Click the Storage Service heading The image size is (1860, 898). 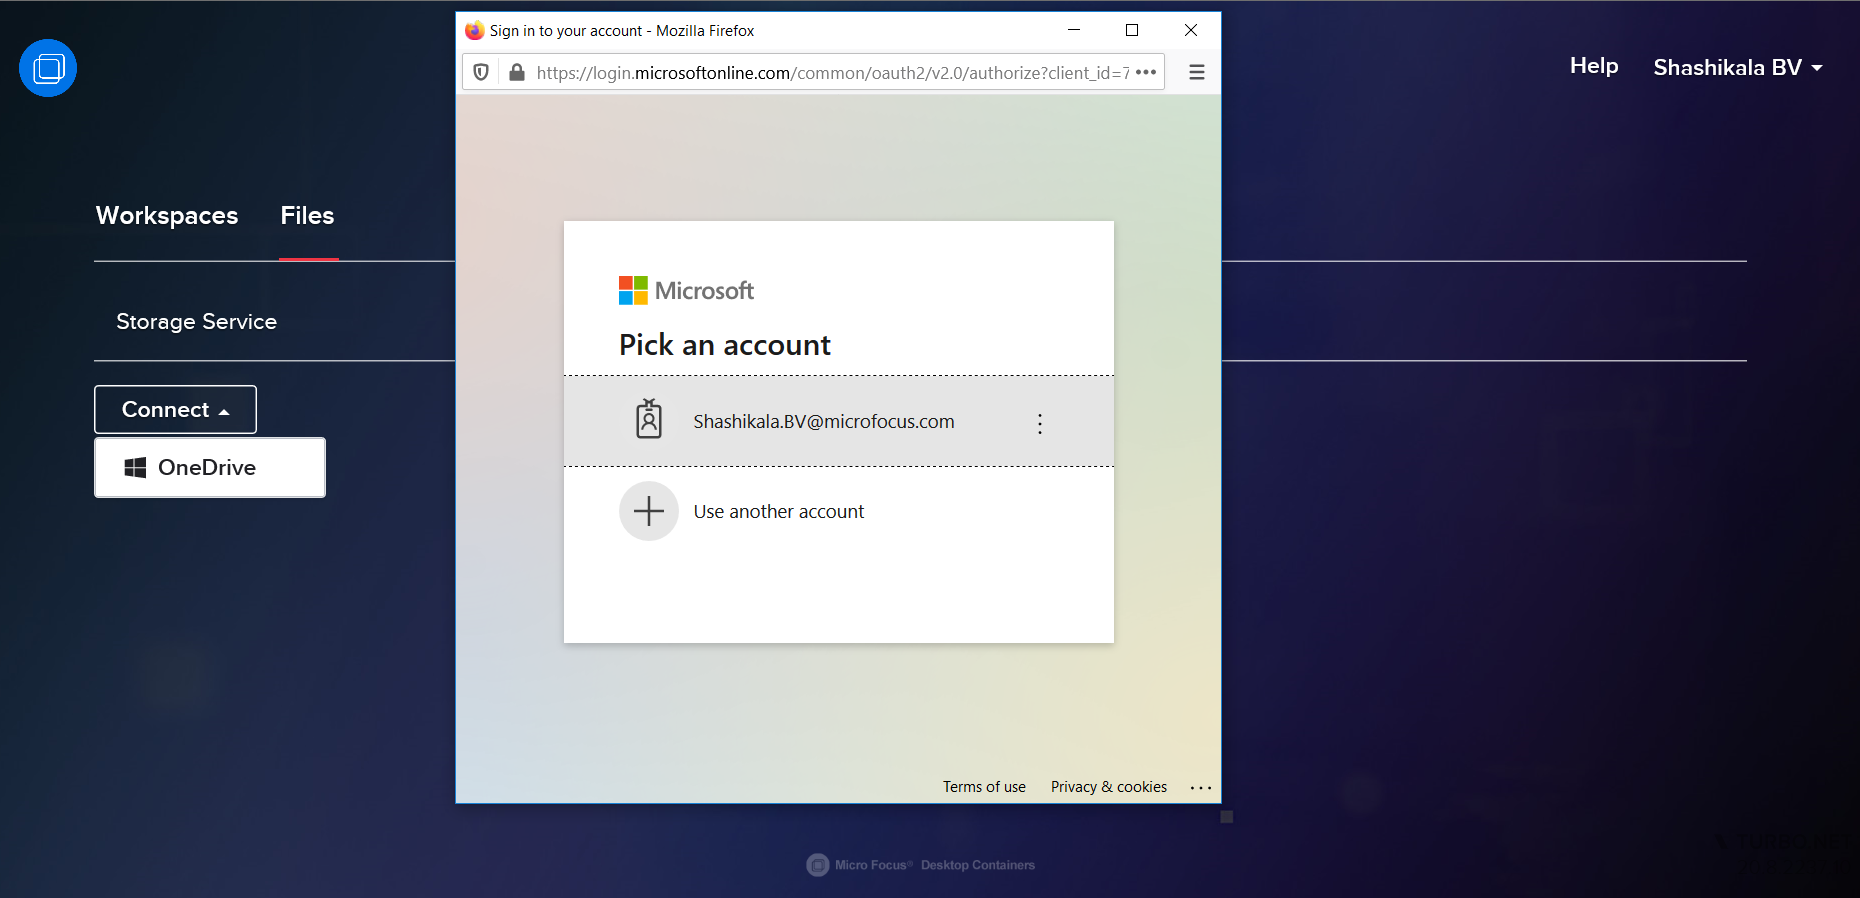coord(197,322)
